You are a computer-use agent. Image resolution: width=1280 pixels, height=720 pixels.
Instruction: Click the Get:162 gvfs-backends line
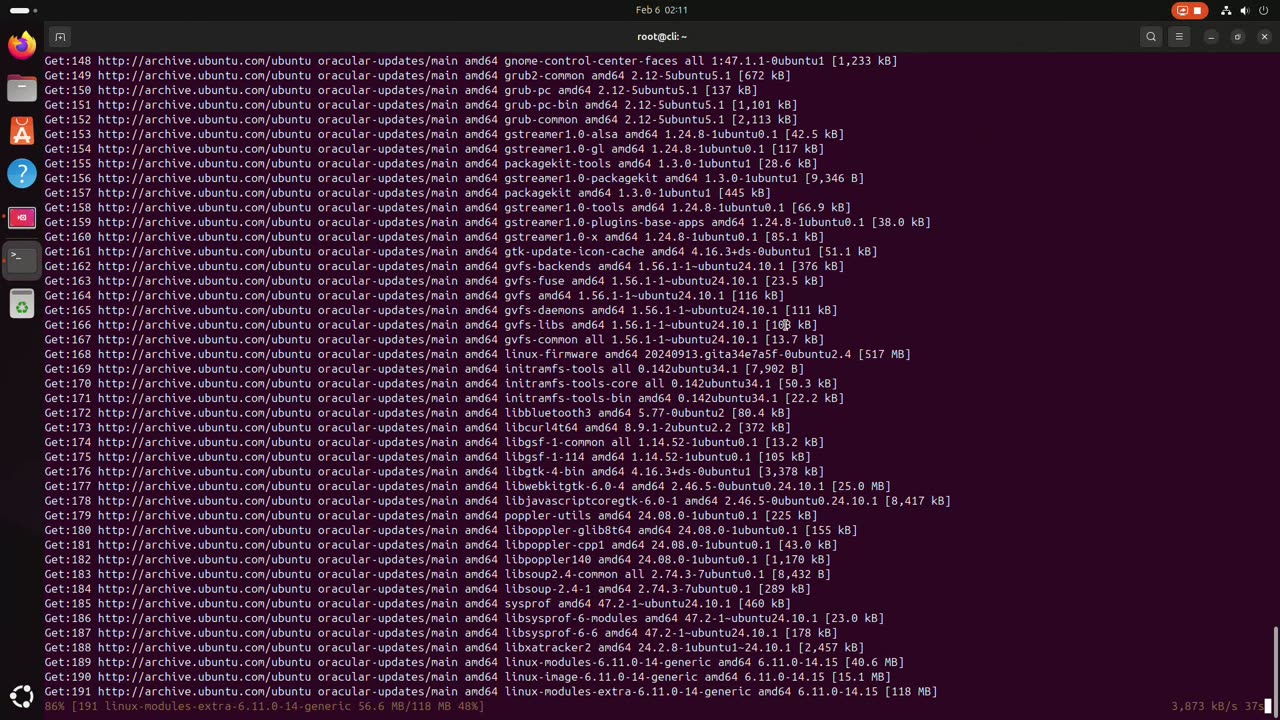444,266
